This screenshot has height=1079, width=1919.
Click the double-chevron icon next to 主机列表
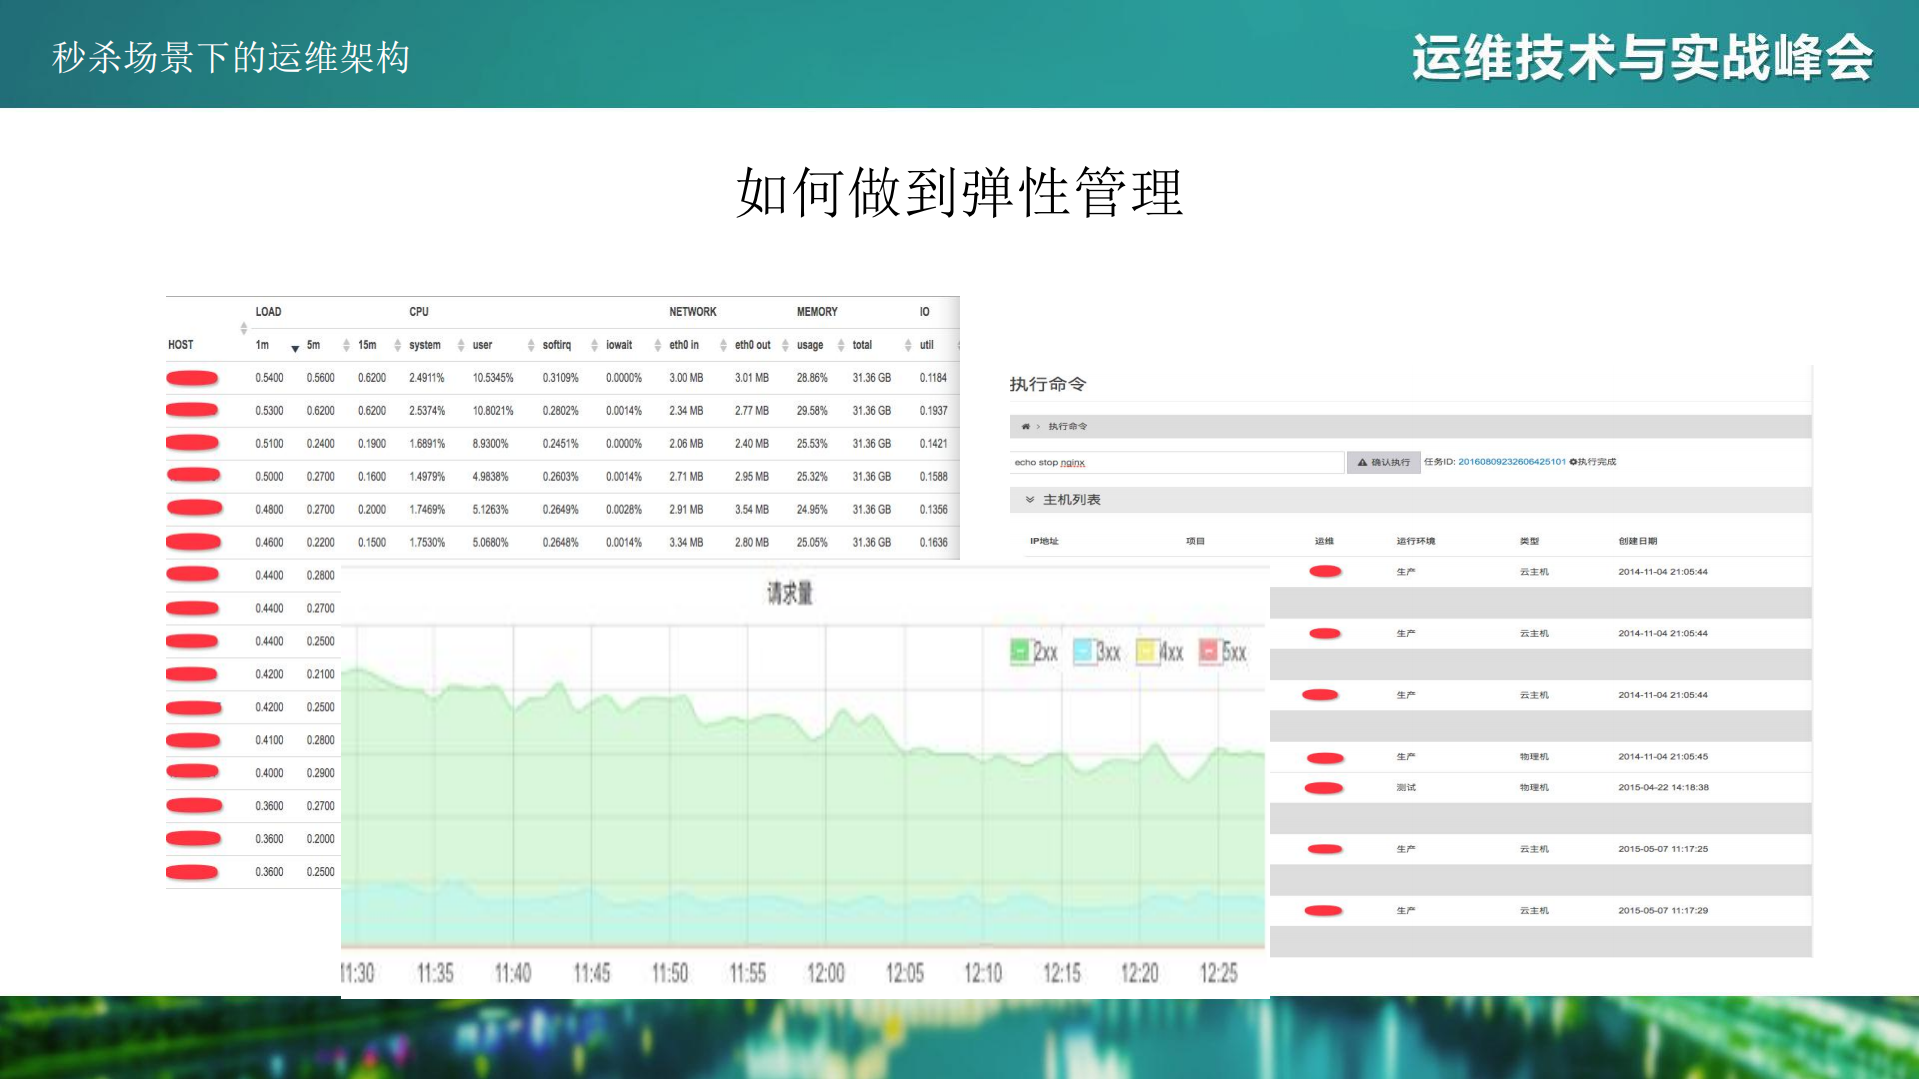[x=1031, y=498]
